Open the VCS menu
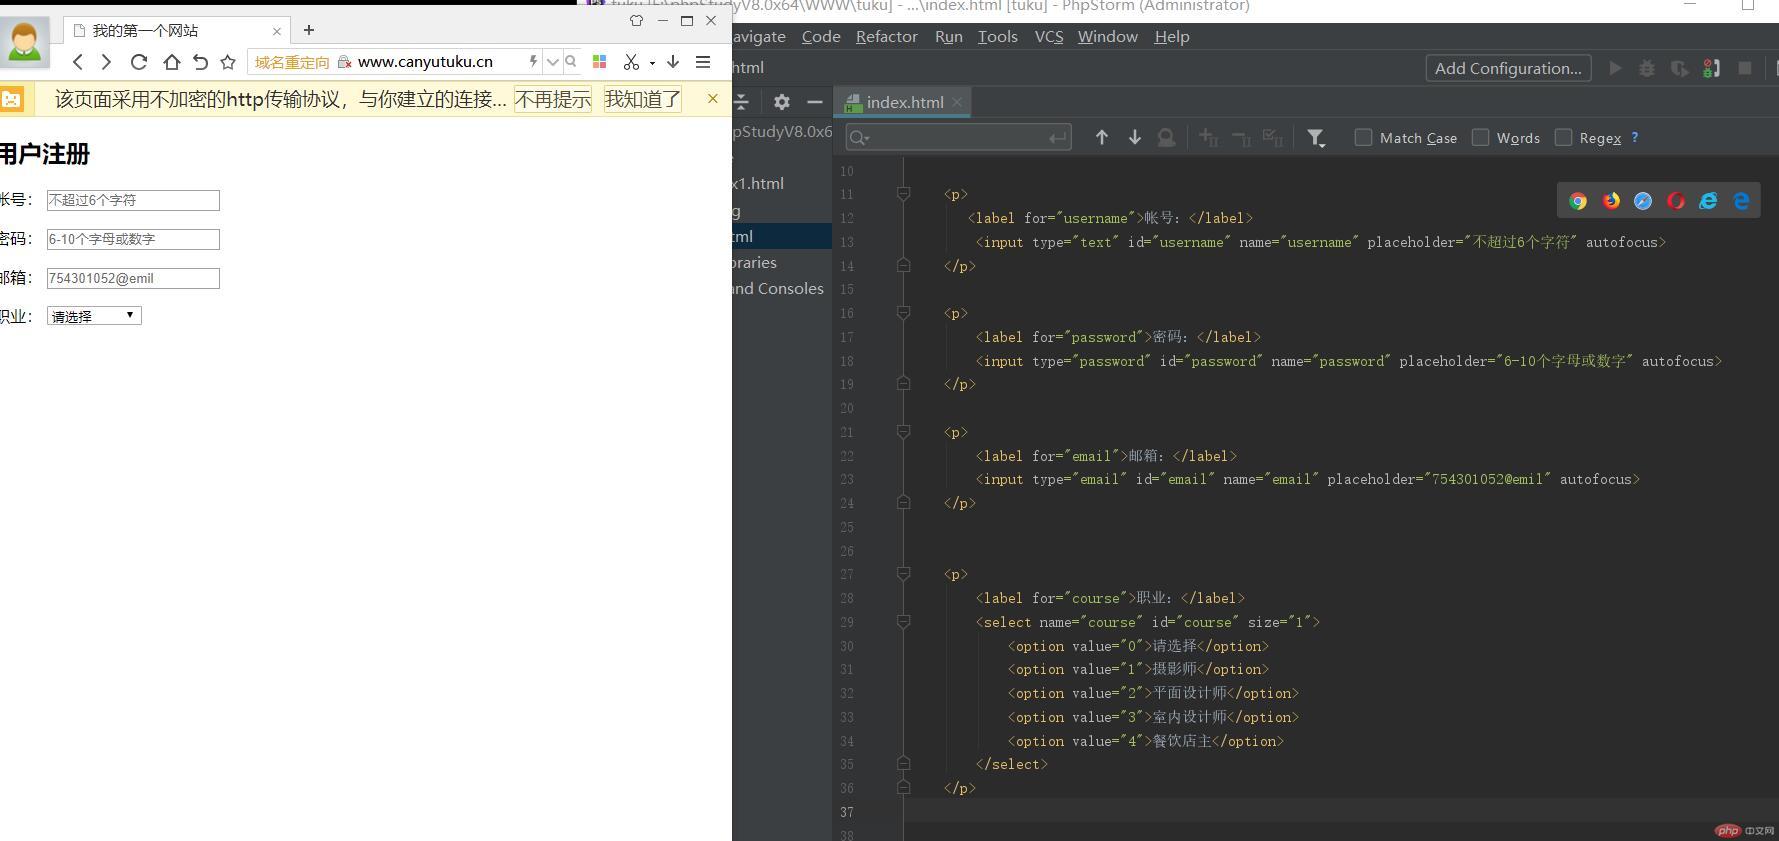Image resolution: width=1779 pixels, height=841 pixels. 1048,37
